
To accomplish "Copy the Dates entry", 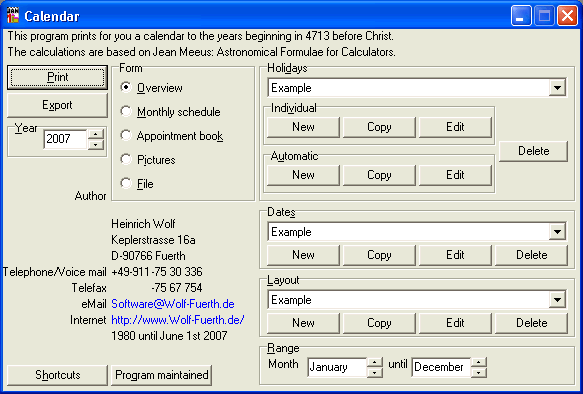I will click(379, 255).
